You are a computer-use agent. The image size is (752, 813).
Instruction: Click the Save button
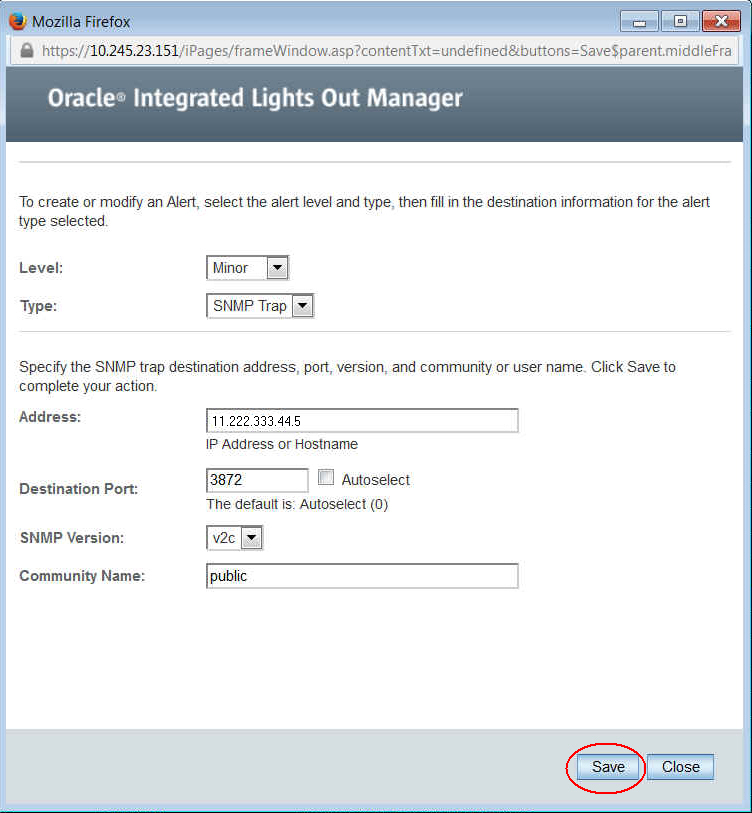point(608,767)
